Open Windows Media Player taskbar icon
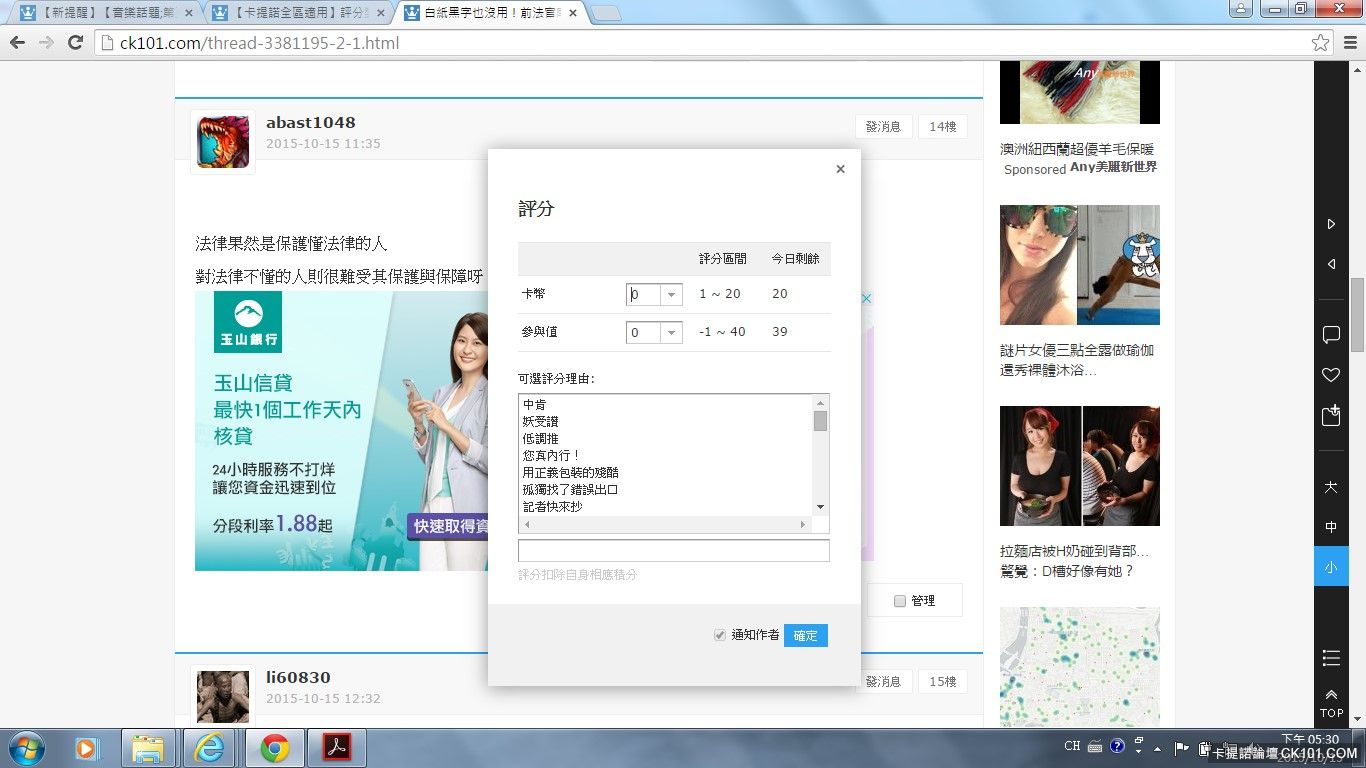This screenshot has height=768, width=1366. 87,748
